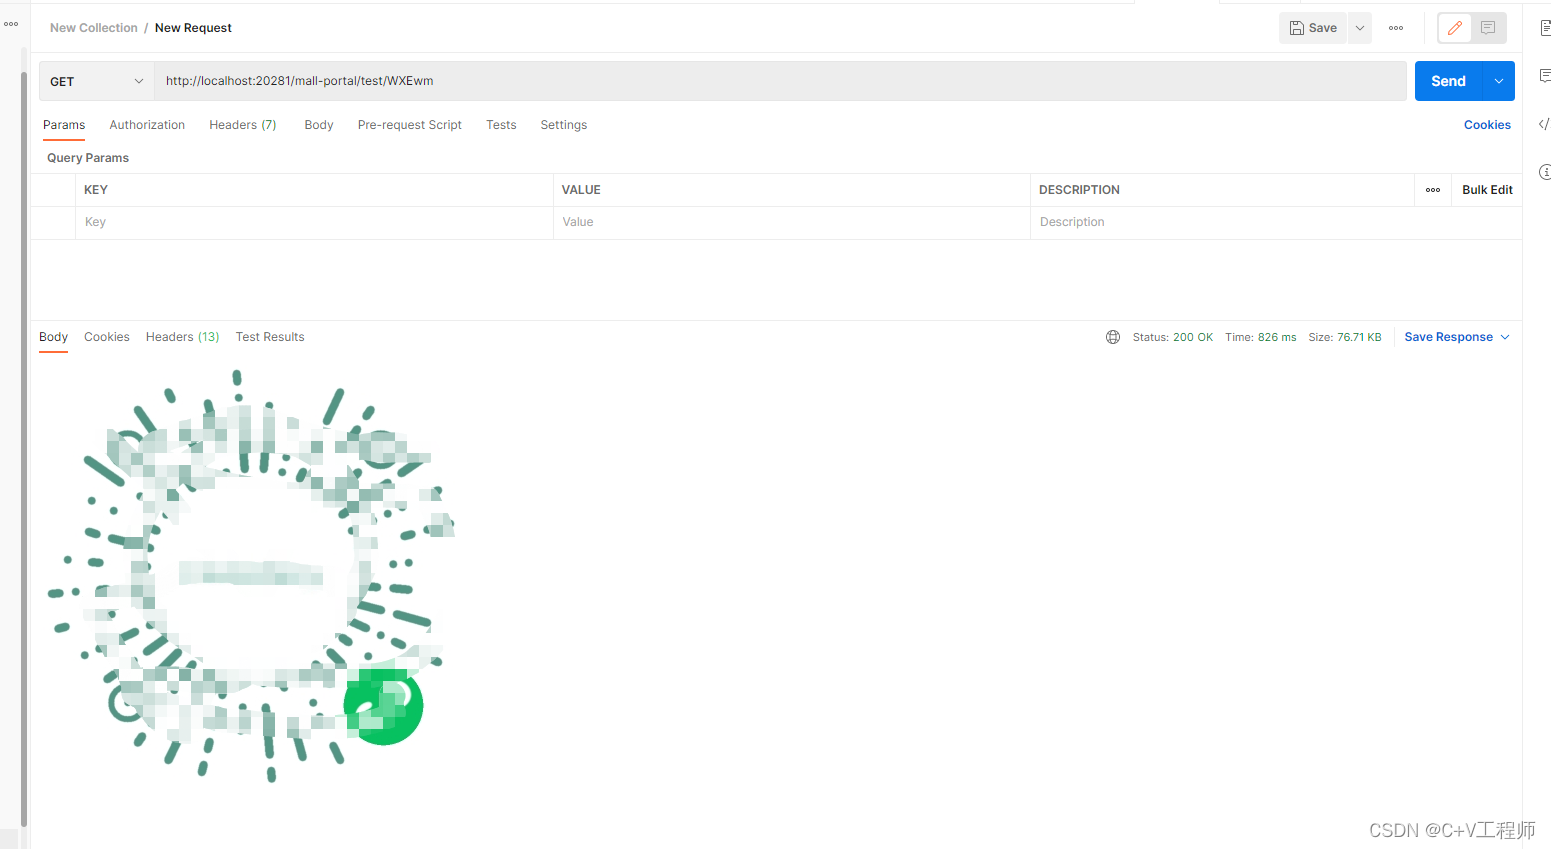Viewport: 1551px width, 849px height.
Task: Open the params table column options ellipsis
Action: click(x=1433, y=190)
